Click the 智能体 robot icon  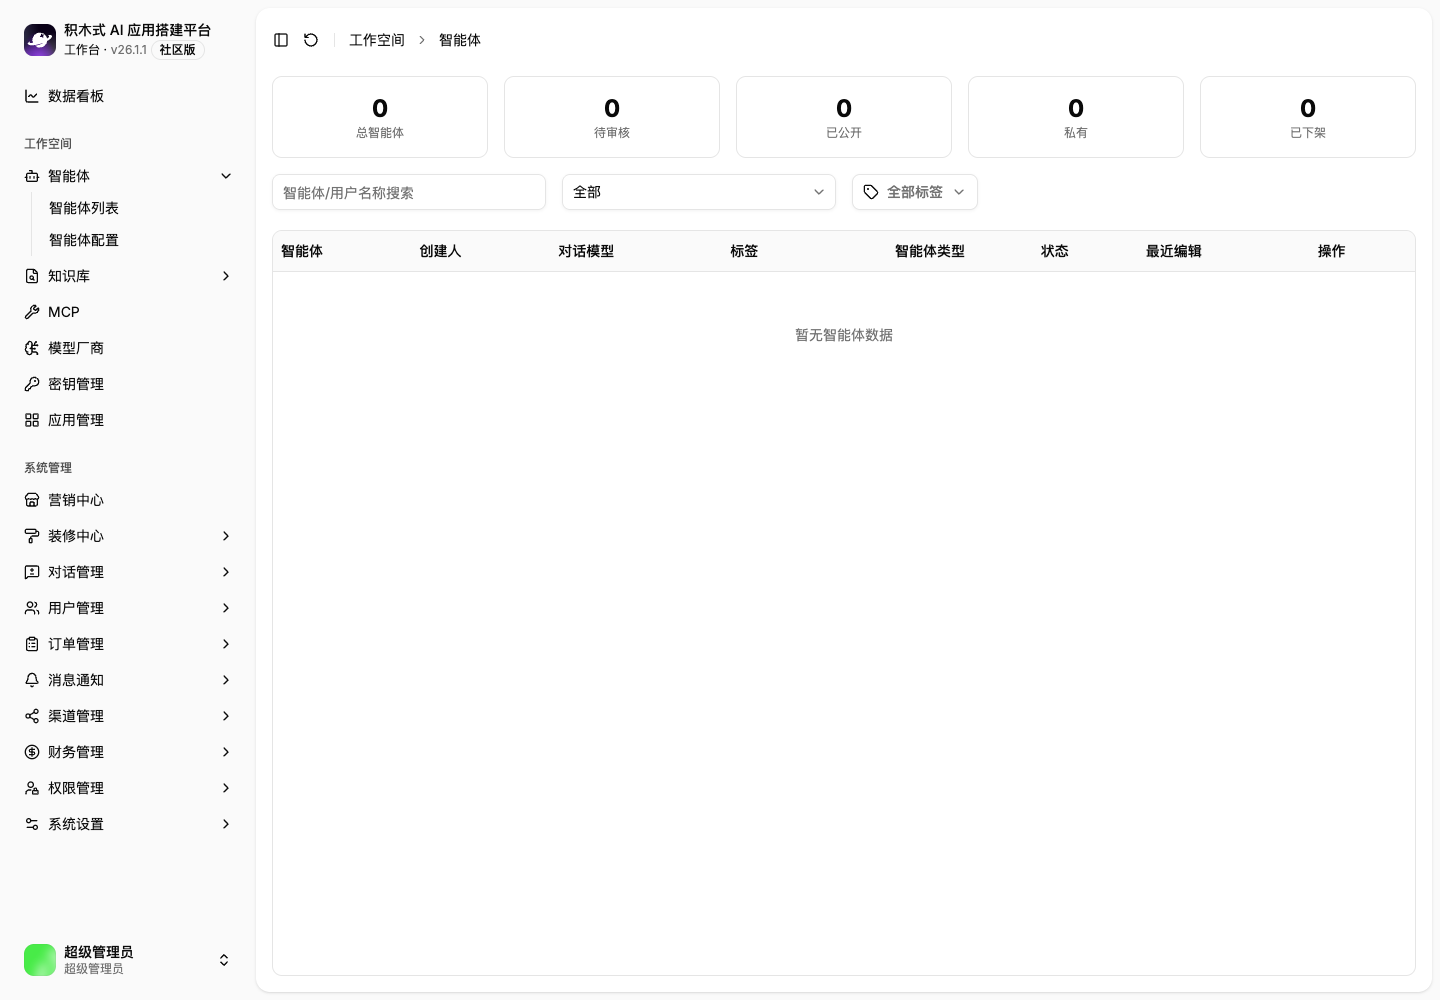32,176
